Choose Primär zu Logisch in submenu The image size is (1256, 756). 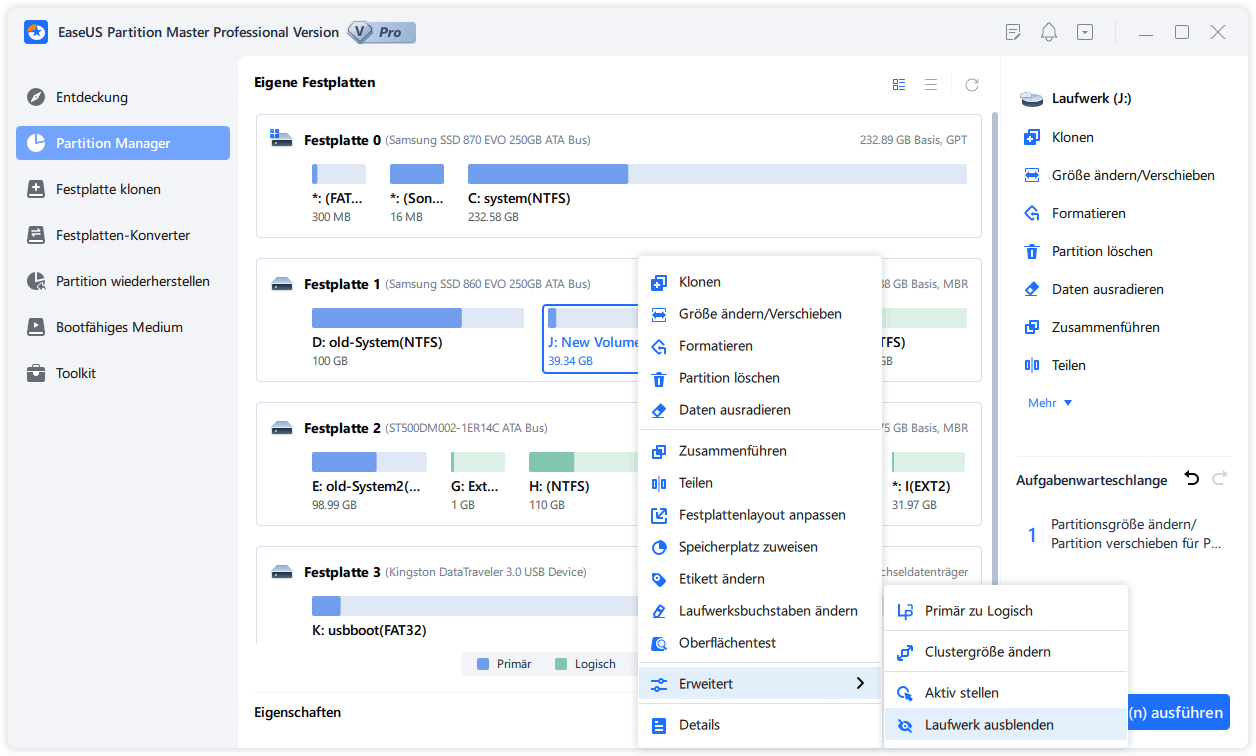point(1006,611)
